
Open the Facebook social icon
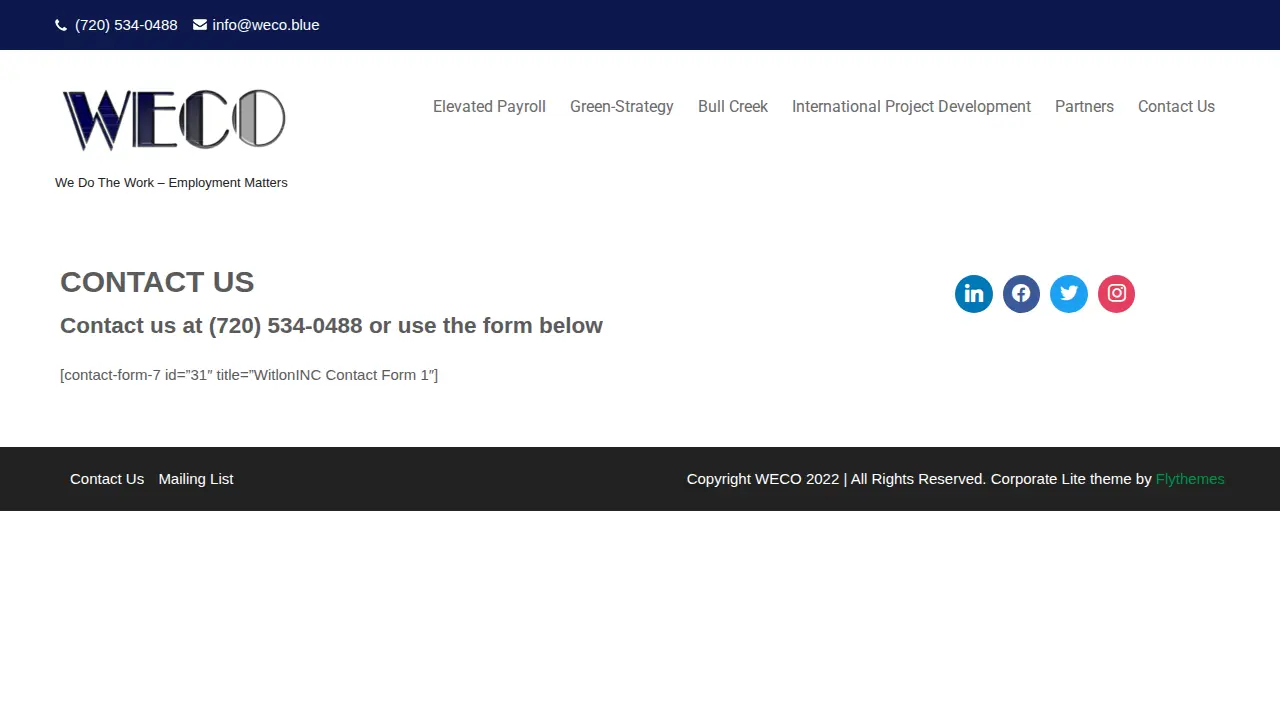(x=1021, y=294)
